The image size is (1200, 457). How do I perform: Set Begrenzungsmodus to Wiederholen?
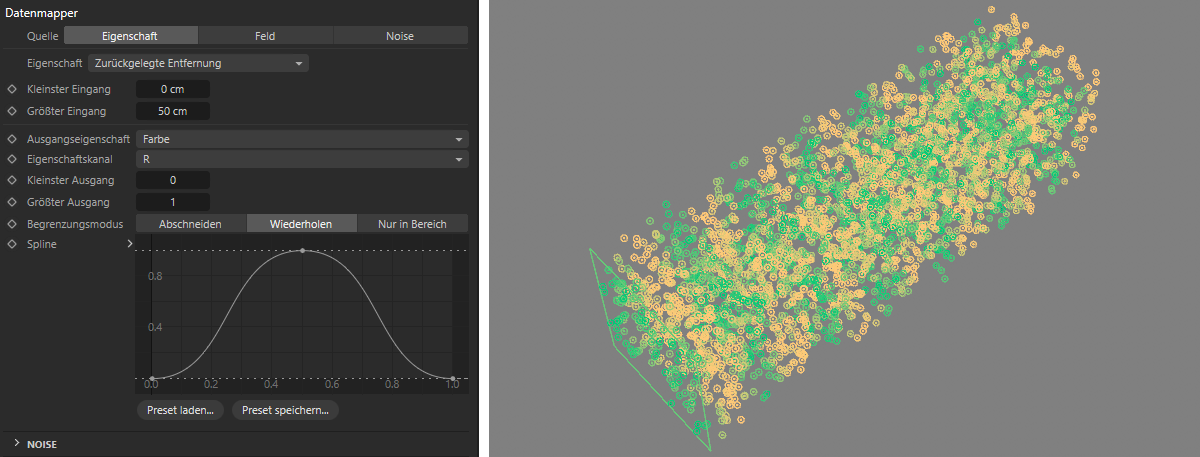[301, 224]
